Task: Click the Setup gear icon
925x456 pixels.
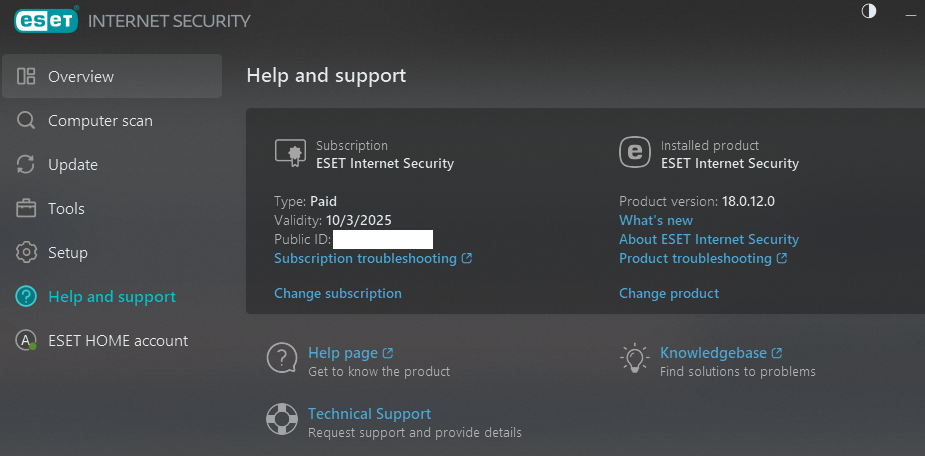Action: click(x=27, y=253)
